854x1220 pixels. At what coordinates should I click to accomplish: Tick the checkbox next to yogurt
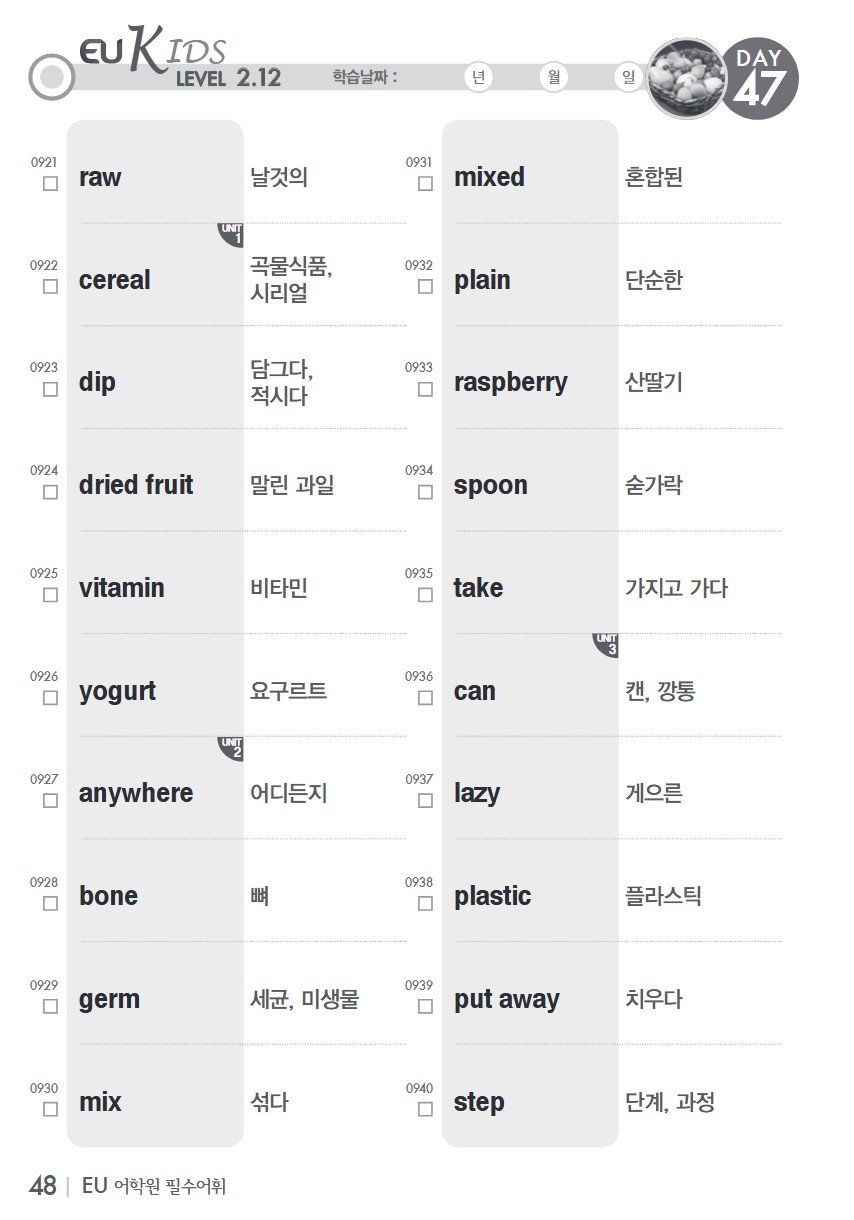coord(50,698)
